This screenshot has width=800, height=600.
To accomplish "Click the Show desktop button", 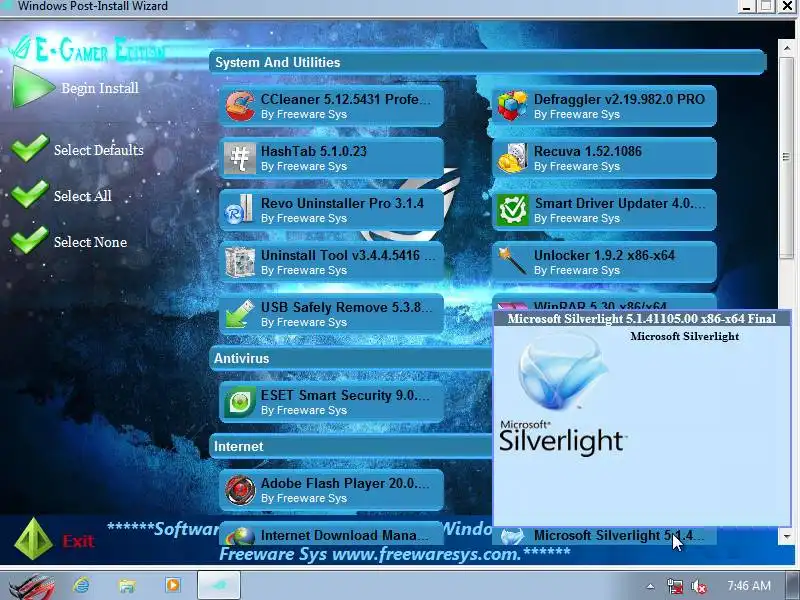I will click(793, 586).
